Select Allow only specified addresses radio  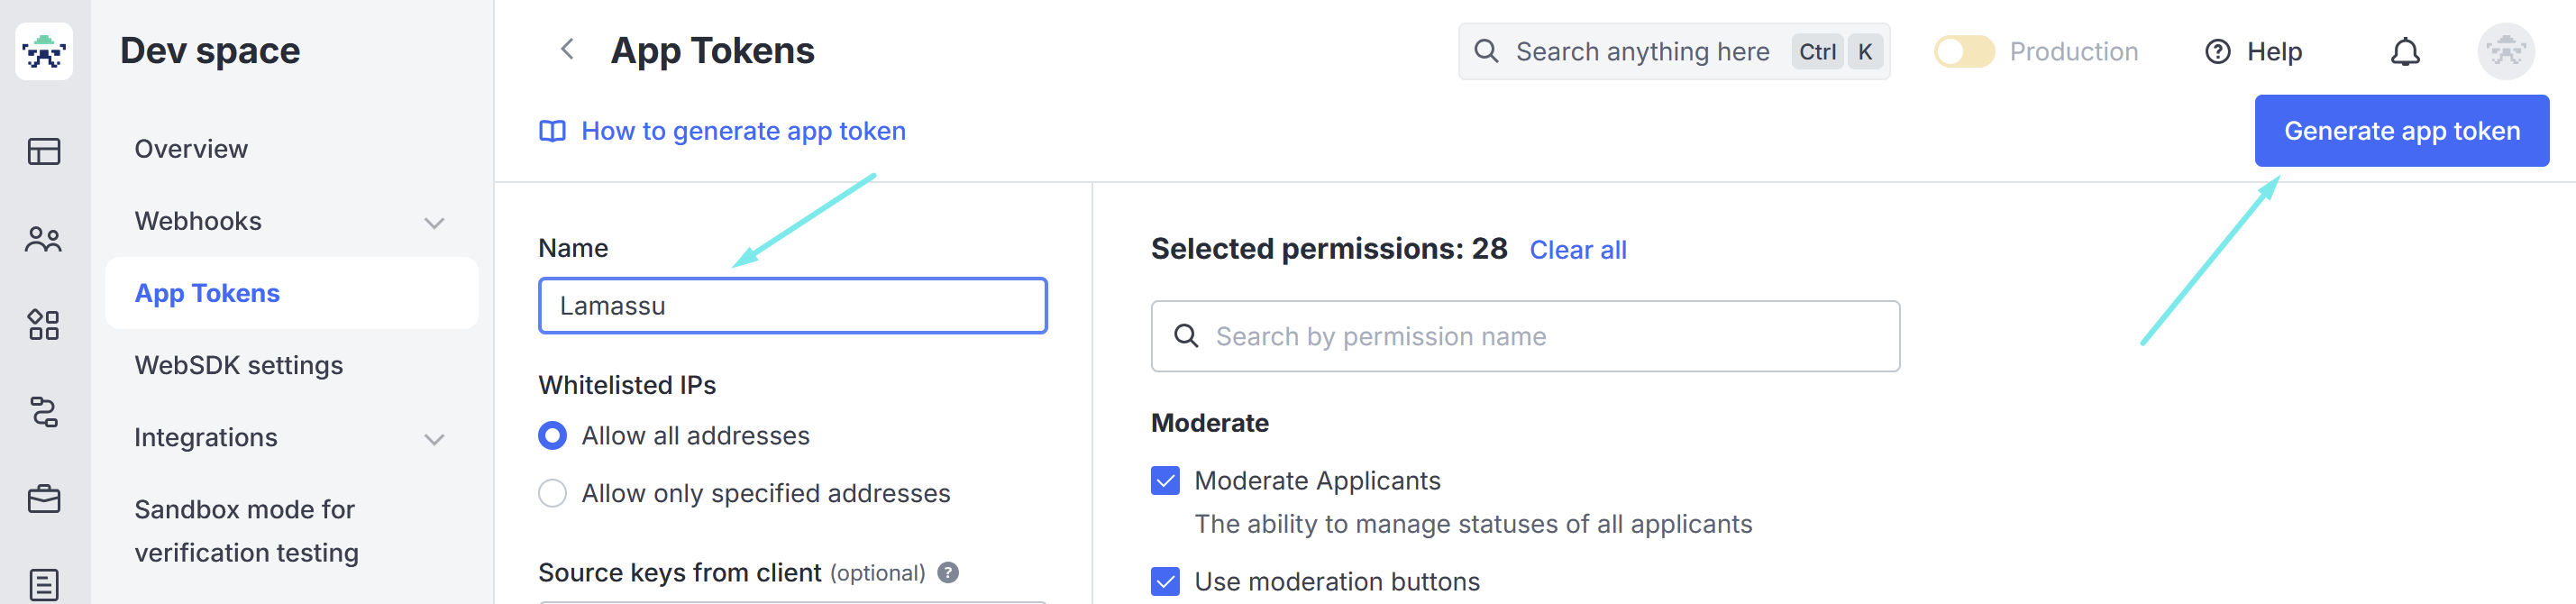pyautogui.click(x=552, y=493)
